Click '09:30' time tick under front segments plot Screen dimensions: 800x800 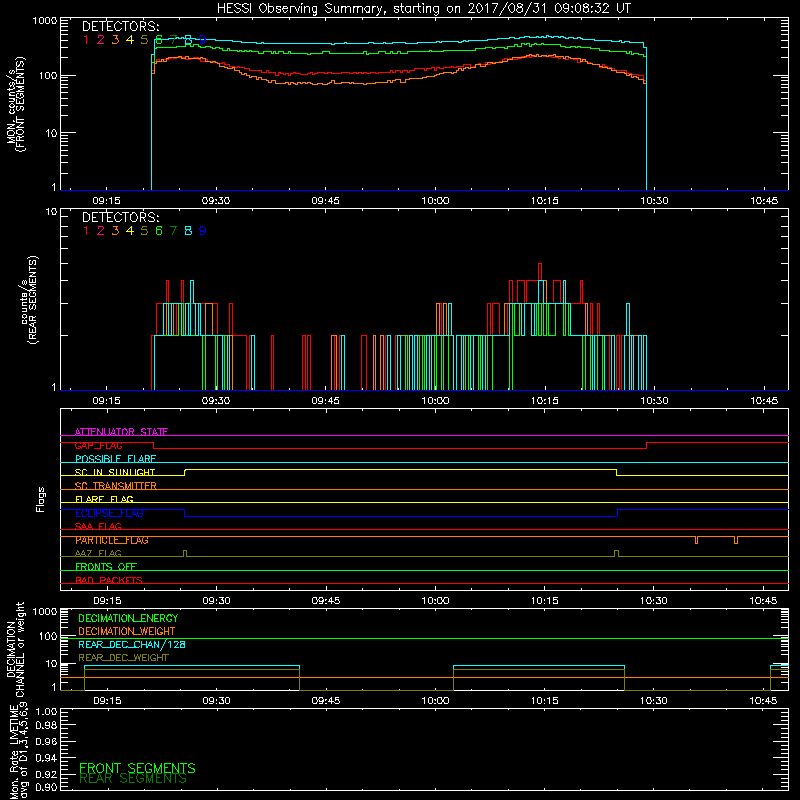coord(216,201)
